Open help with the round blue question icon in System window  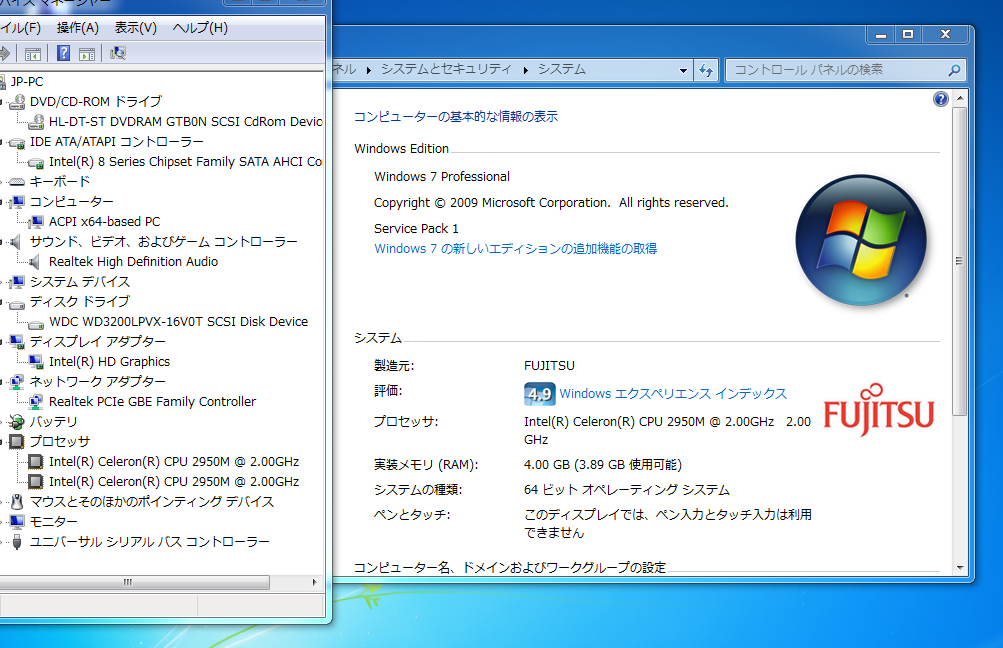tap(940, 99)
